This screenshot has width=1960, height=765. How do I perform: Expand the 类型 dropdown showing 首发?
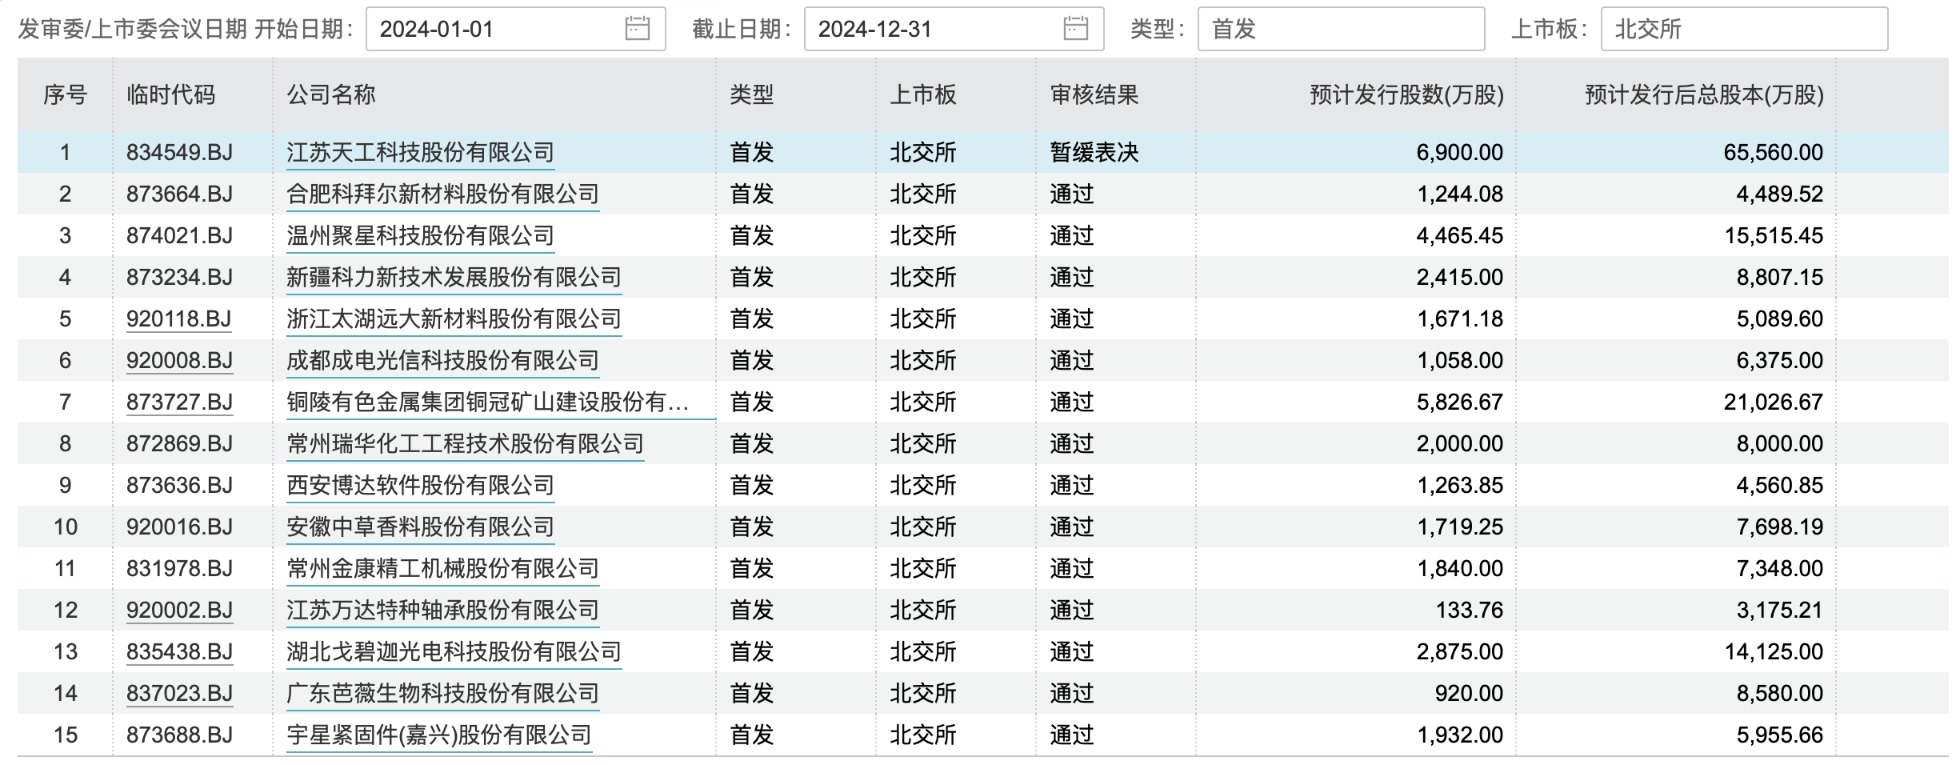1340,29
